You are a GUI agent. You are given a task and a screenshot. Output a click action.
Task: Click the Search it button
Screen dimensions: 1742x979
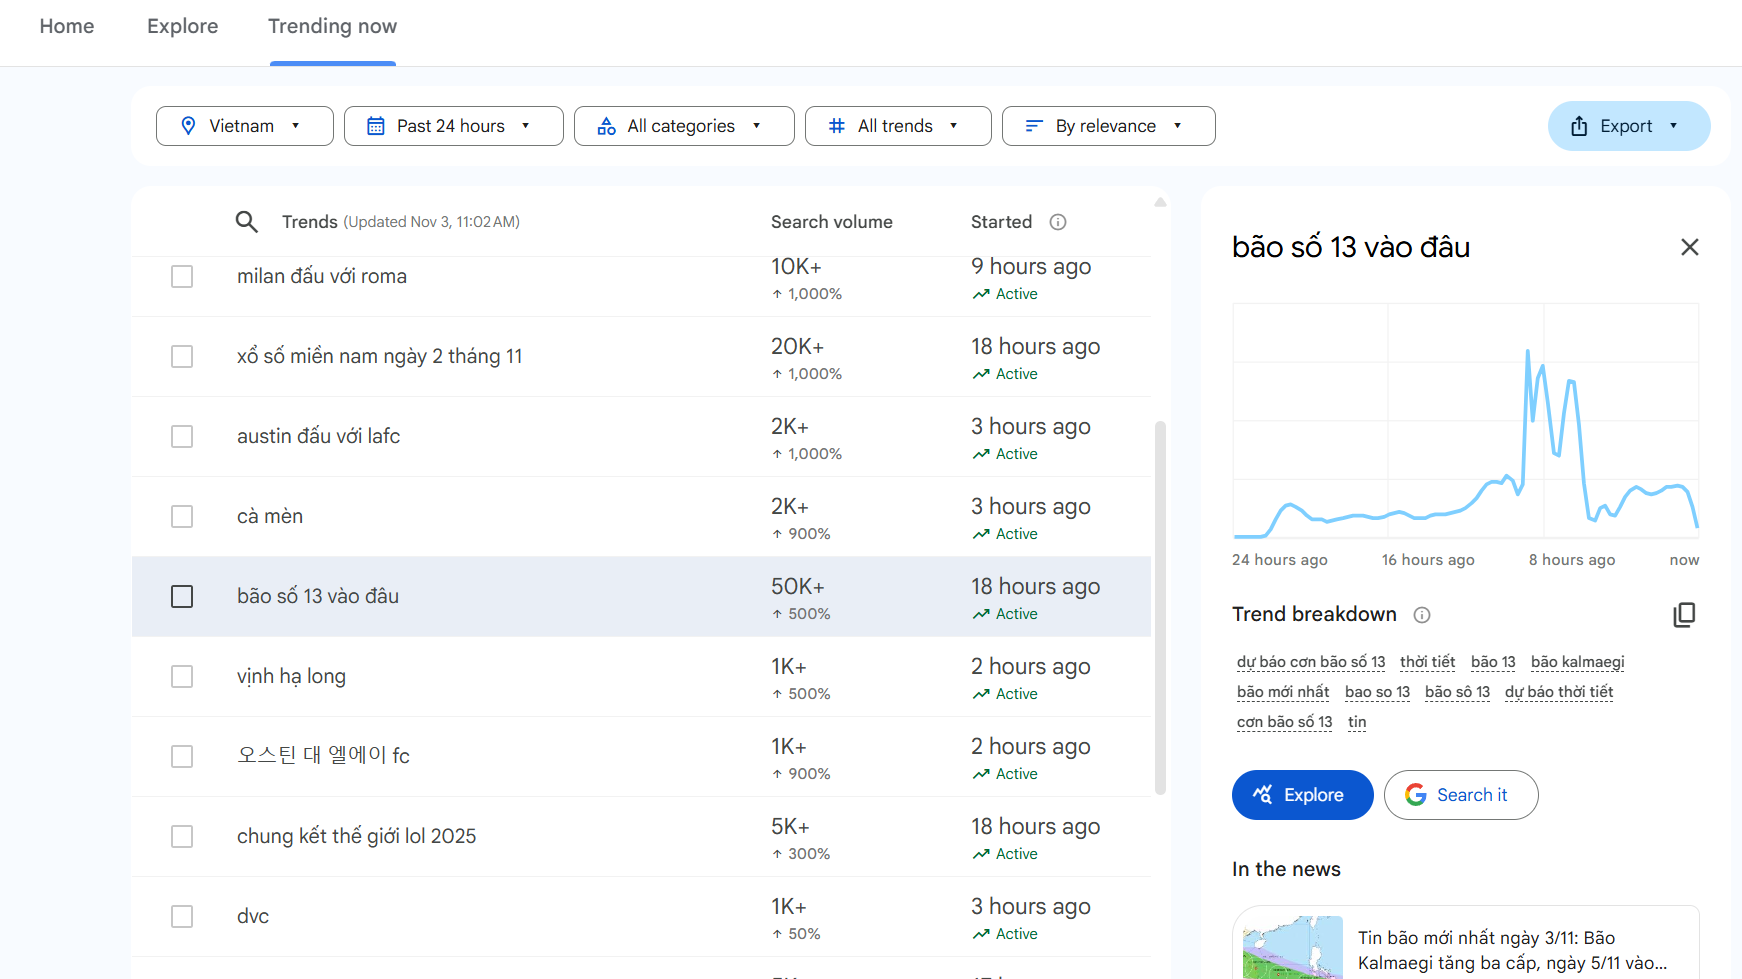[x=1460, y=795]
